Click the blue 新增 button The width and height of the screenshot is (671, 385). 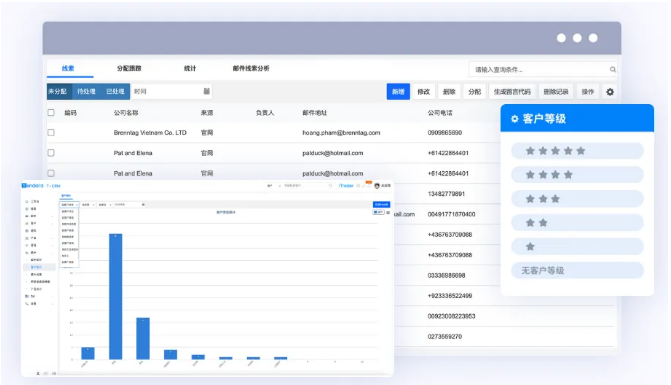398,92
